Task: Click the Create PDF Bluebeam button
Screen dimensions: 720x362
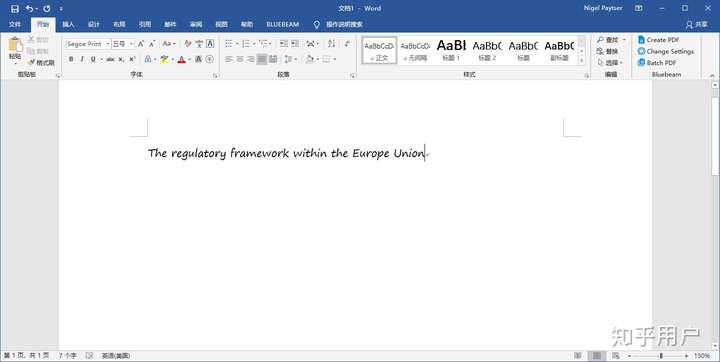Action: pos(658,40)
